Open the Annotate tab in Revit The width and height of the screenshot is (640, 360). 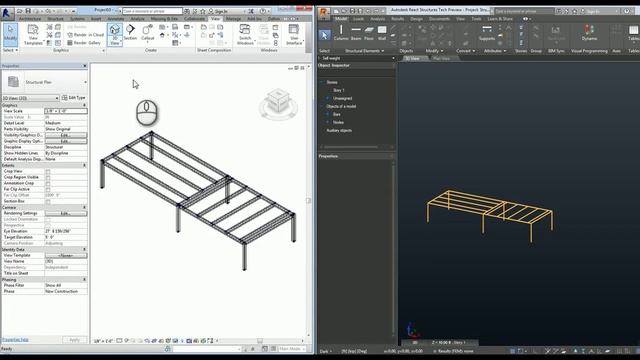pos(116,19)
